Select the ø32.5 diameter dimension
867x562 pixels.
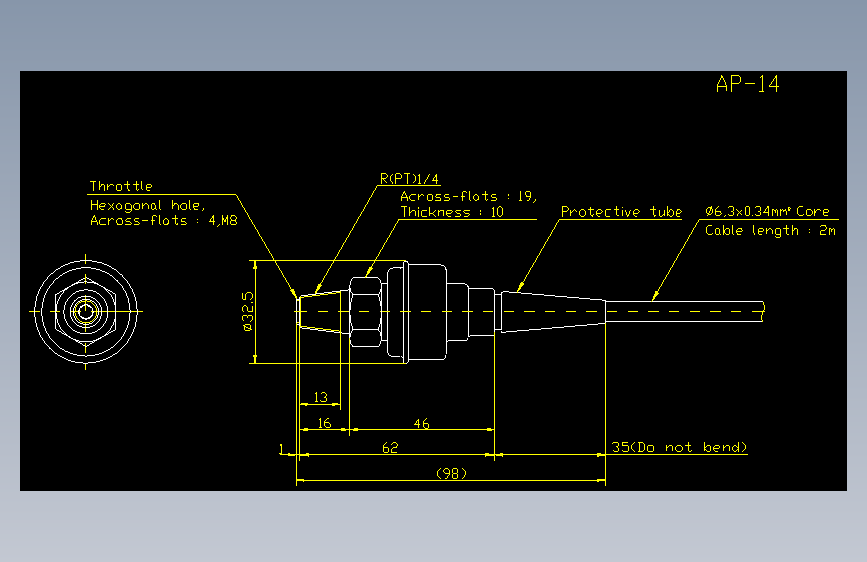point(248,311)
